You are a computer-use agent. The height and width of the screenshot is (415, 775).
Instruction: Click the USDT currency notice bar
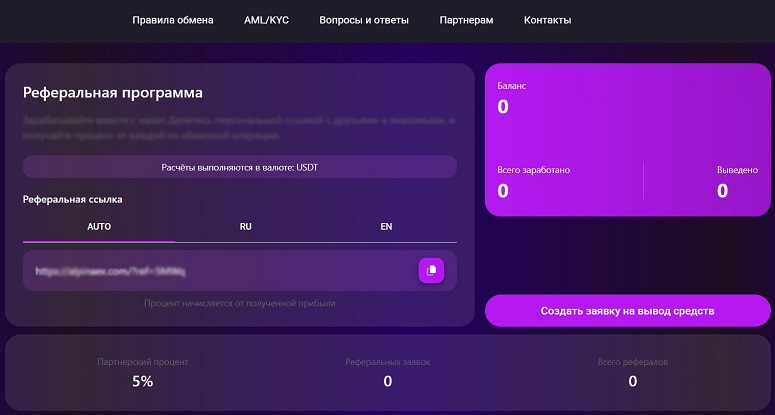coord(240,167)
